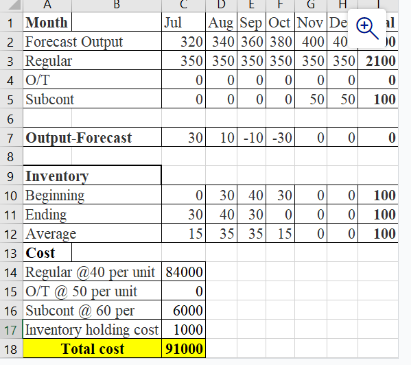Select the 6000 subcontract cost cell
411x365 pixels.
click(x=184, y=310)
